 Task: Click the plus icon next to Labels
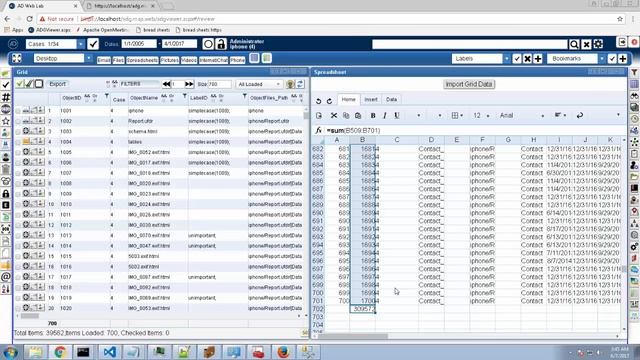pos(538,59)
